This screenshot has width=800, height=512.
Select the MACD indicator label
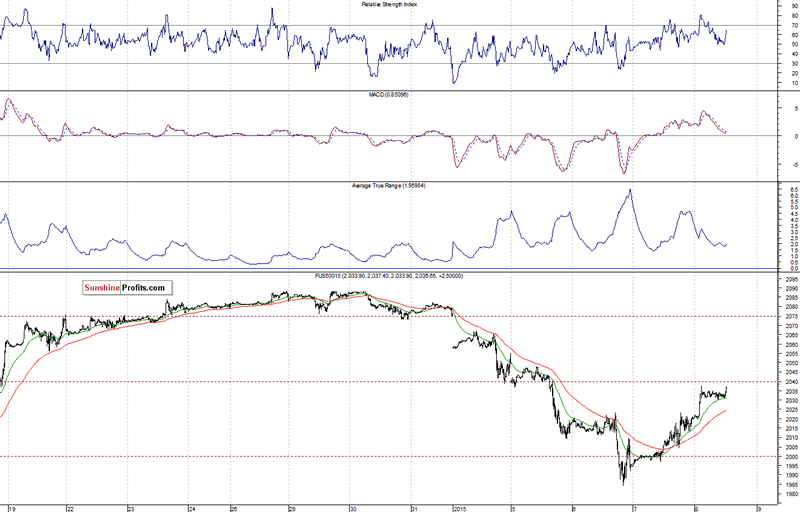389,95
